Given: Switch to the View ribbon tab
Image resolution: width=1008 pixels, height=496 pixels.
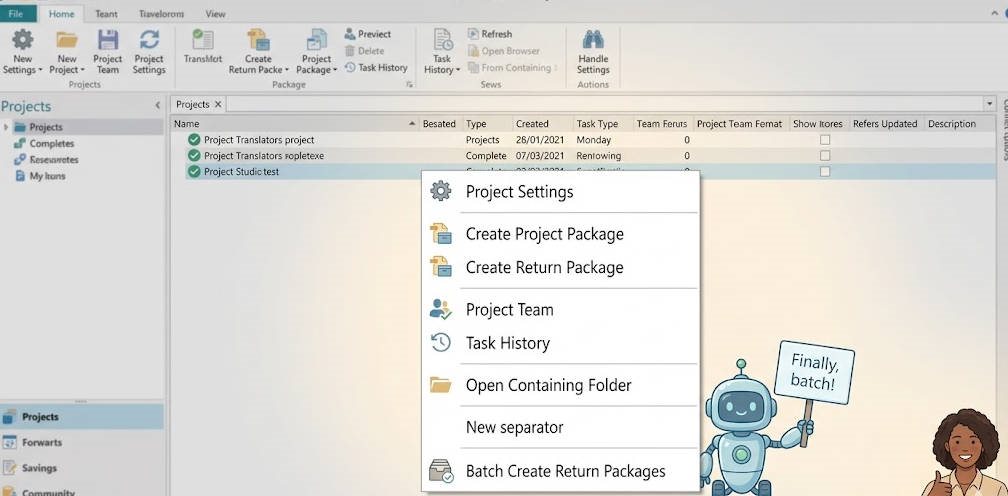Looking at the screenshot, I should tap(215, 13).
